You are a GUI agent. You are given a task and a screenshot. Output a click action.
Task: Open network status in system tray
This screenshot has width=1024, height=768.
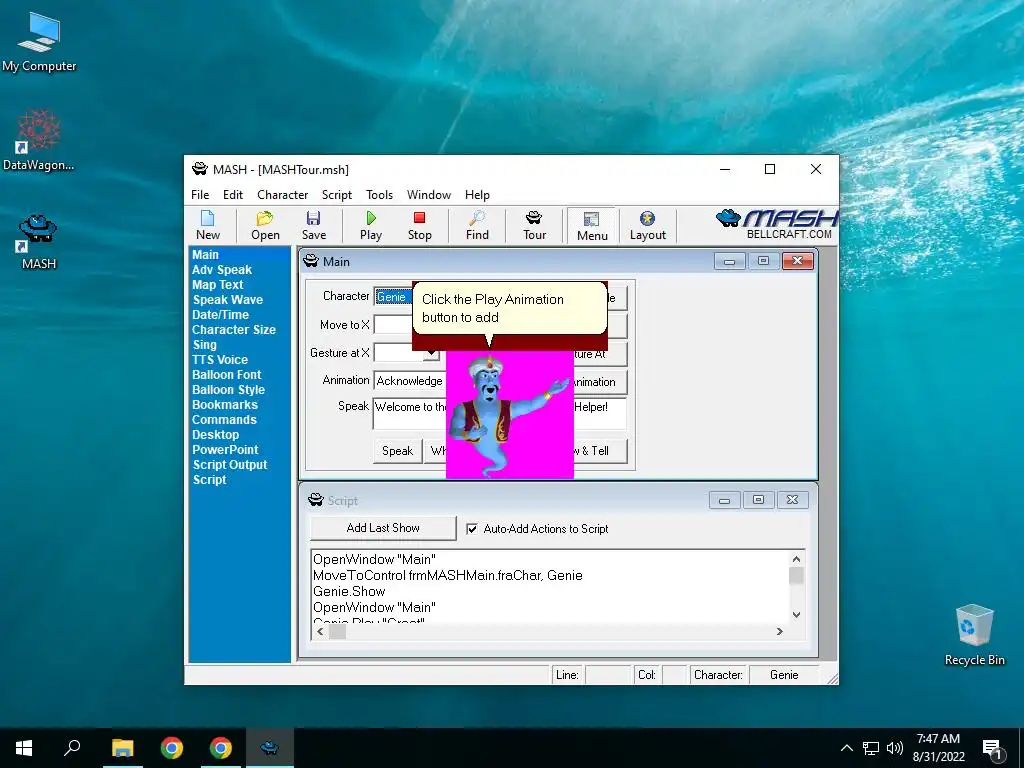(x=871, y=748)
